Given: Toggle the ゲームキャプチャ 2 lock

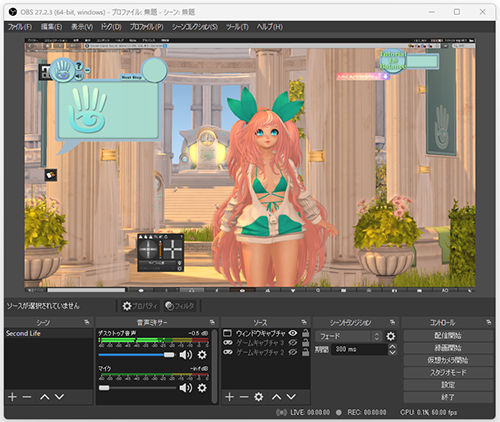Looking at the screenshot, I should [305, 352].
